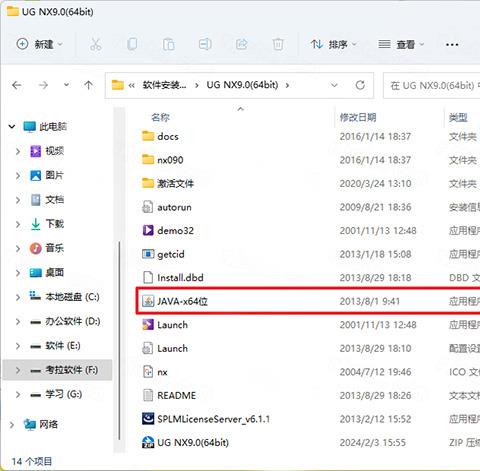Select 网络 in navigation pane
Viewport: 480px width, 471px height.
pyautogui.click(x=48, y=424)
